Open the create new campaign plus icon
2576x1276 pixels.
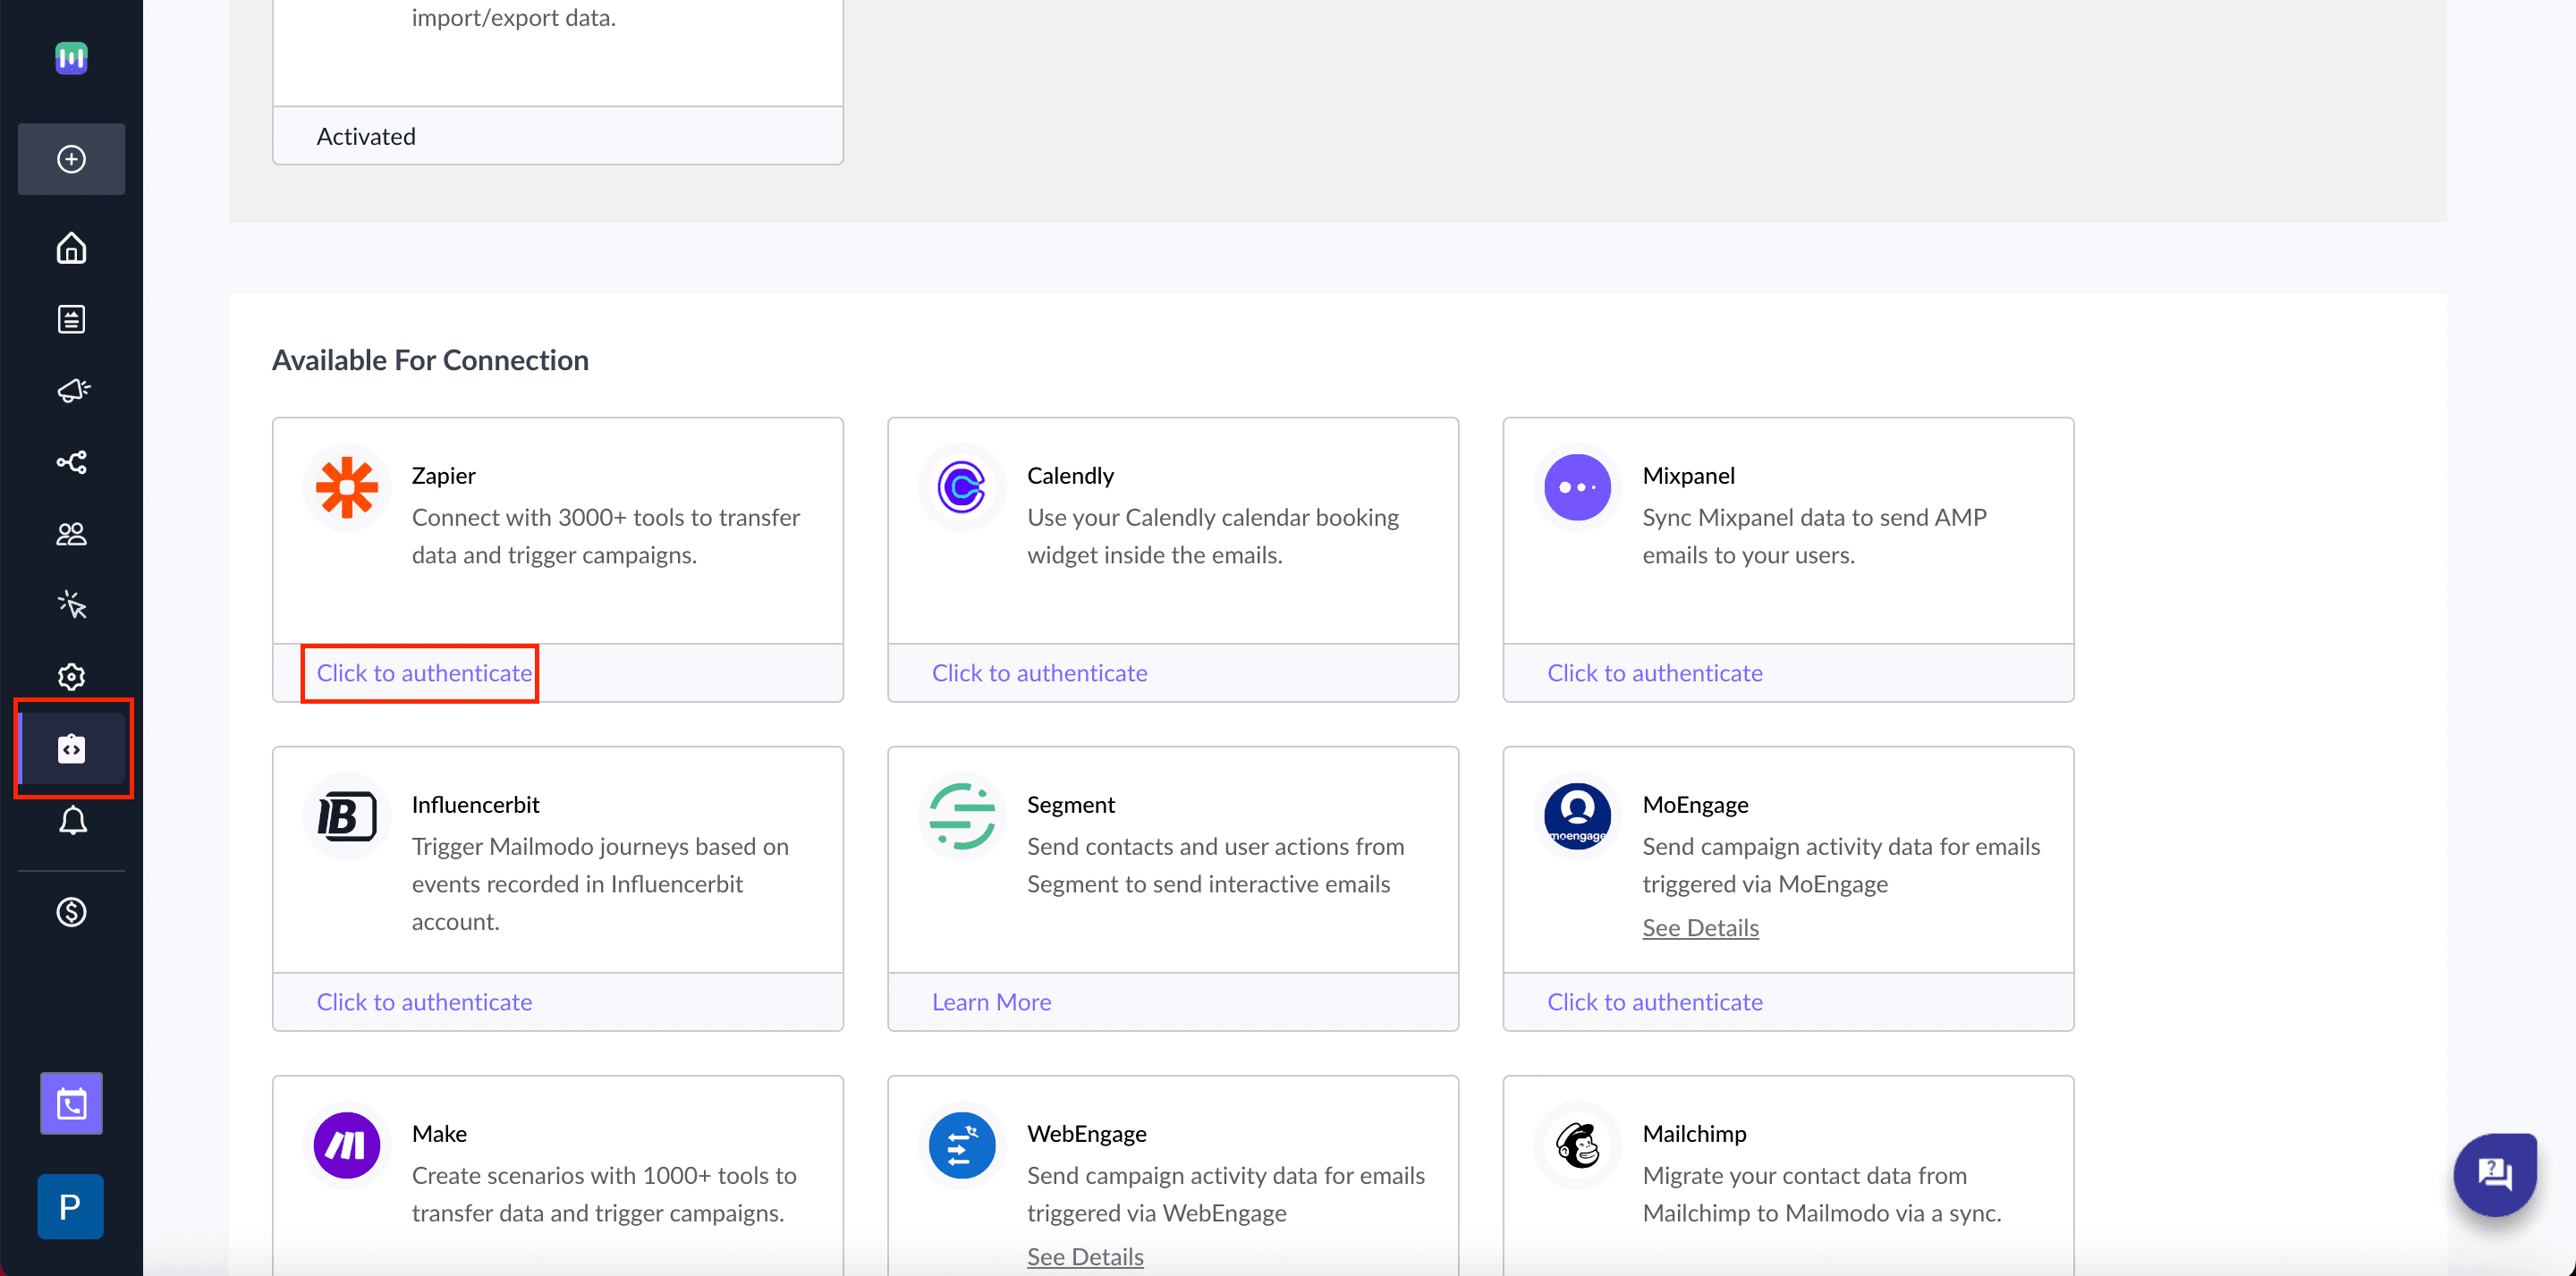[71, 159]
